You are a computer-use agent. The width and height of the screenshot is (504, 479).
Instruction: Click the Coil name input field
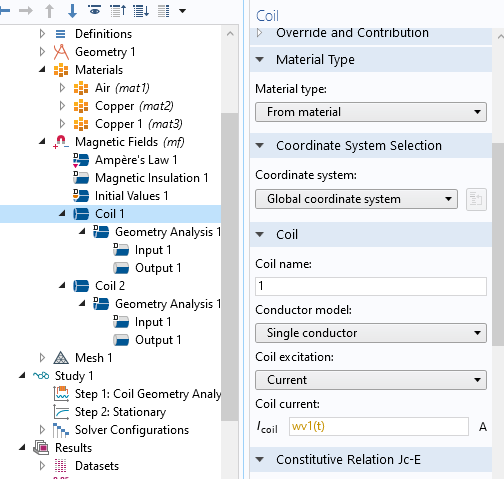371,286
